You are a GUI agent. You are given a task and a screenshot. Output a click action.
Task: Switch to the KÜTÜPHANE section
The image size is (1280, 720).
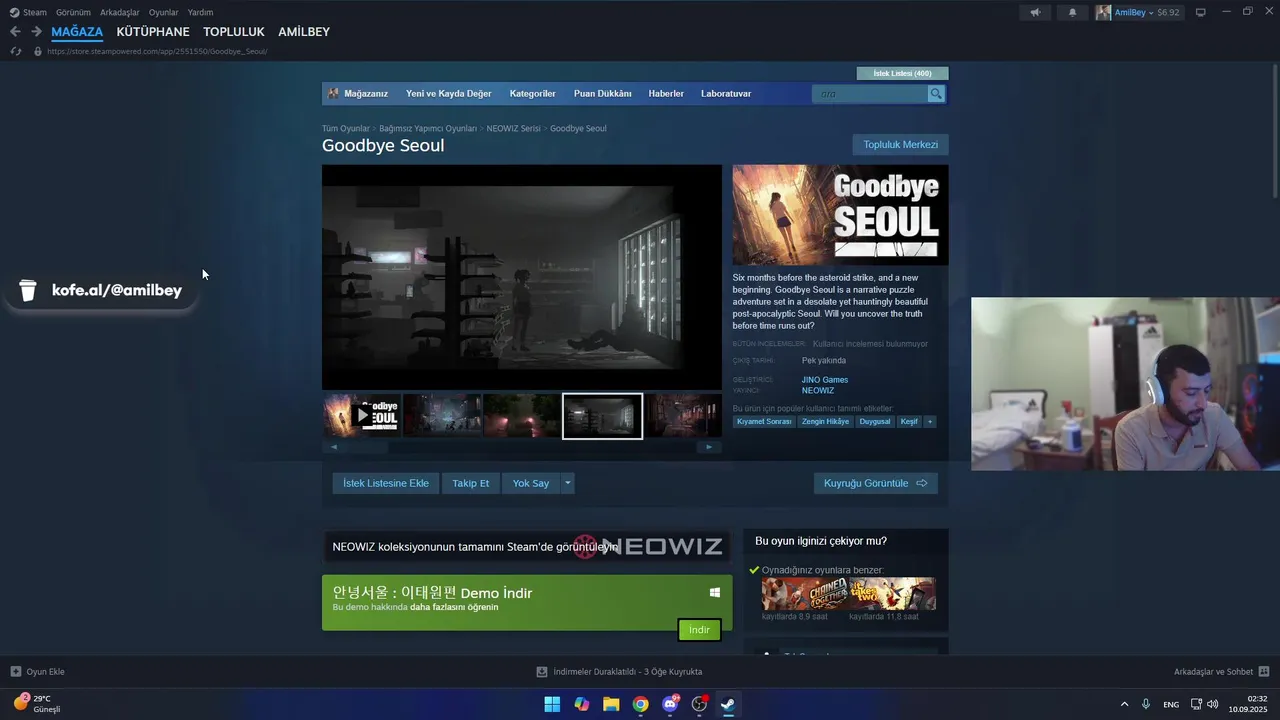pos(153,32)
